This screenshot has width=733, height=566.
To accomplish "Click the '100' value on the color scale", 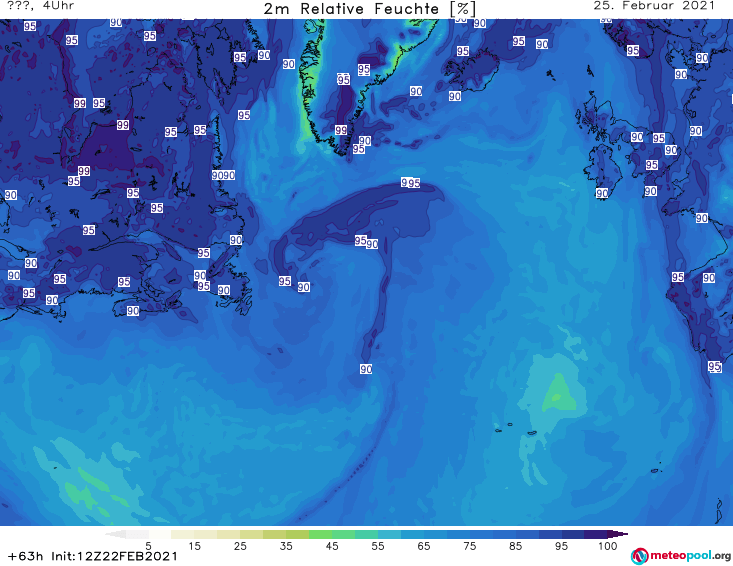I will pyautogui.click(x=608, y=546).
